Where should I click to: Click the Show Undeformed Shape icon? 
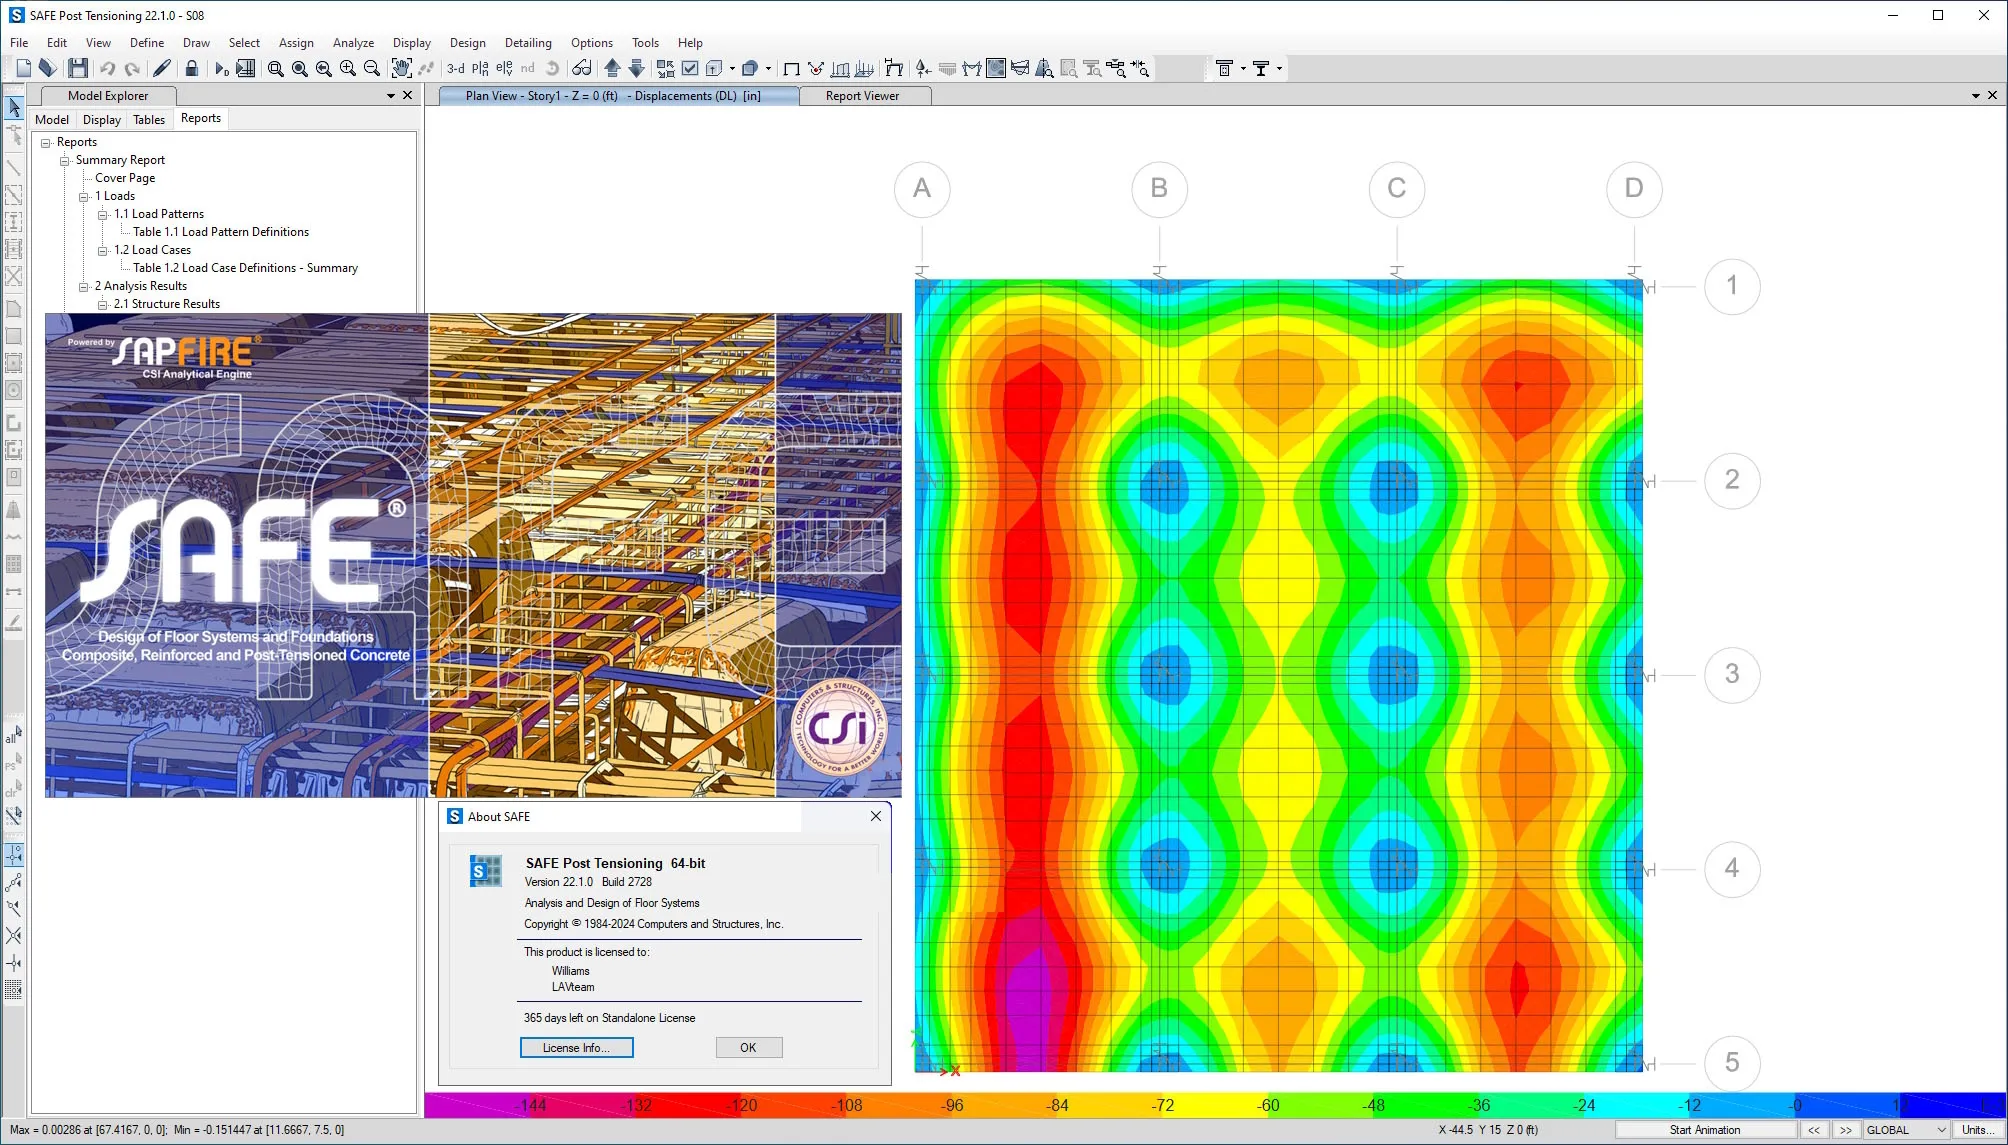[791, 68]
